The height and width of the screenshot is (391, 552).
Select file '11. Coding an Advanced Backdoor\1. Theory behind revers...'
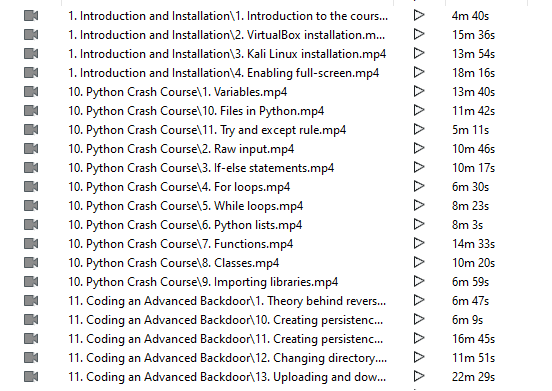click(227, 301)
